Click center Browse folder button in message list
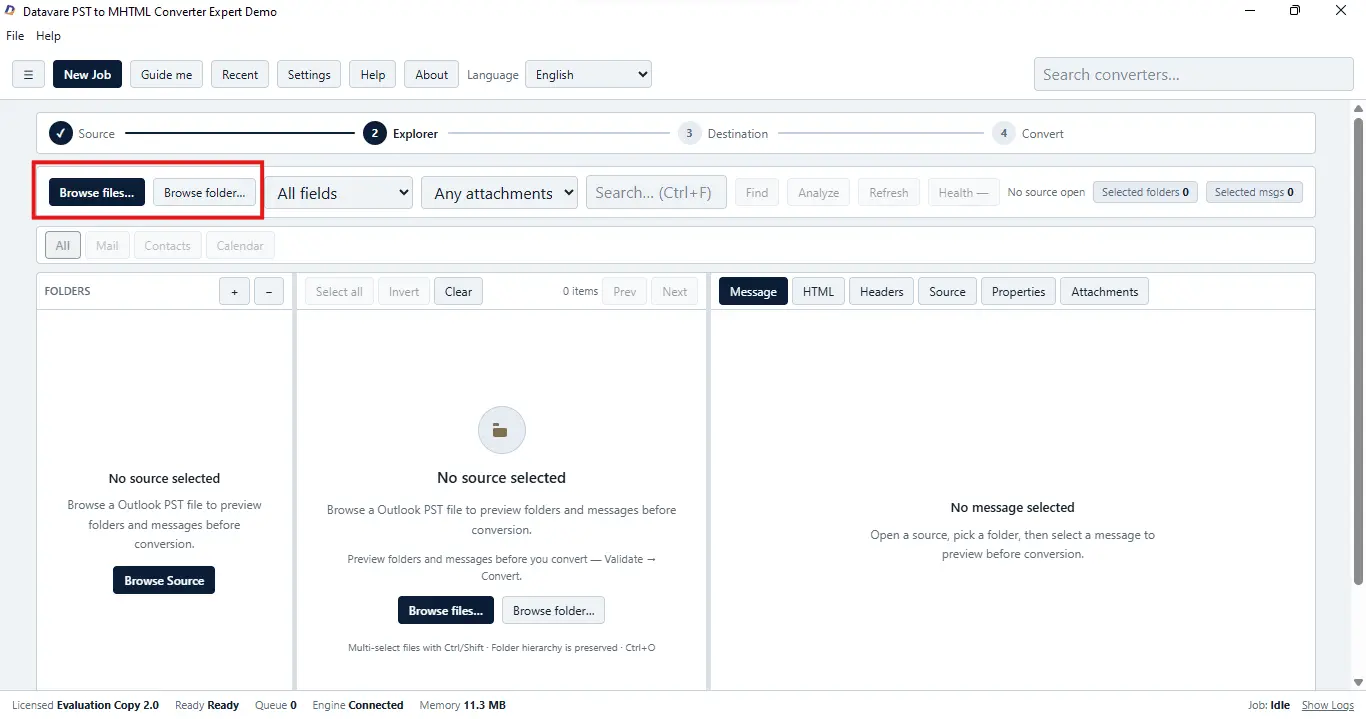The image size is (1366, 719). pos(553,610)
